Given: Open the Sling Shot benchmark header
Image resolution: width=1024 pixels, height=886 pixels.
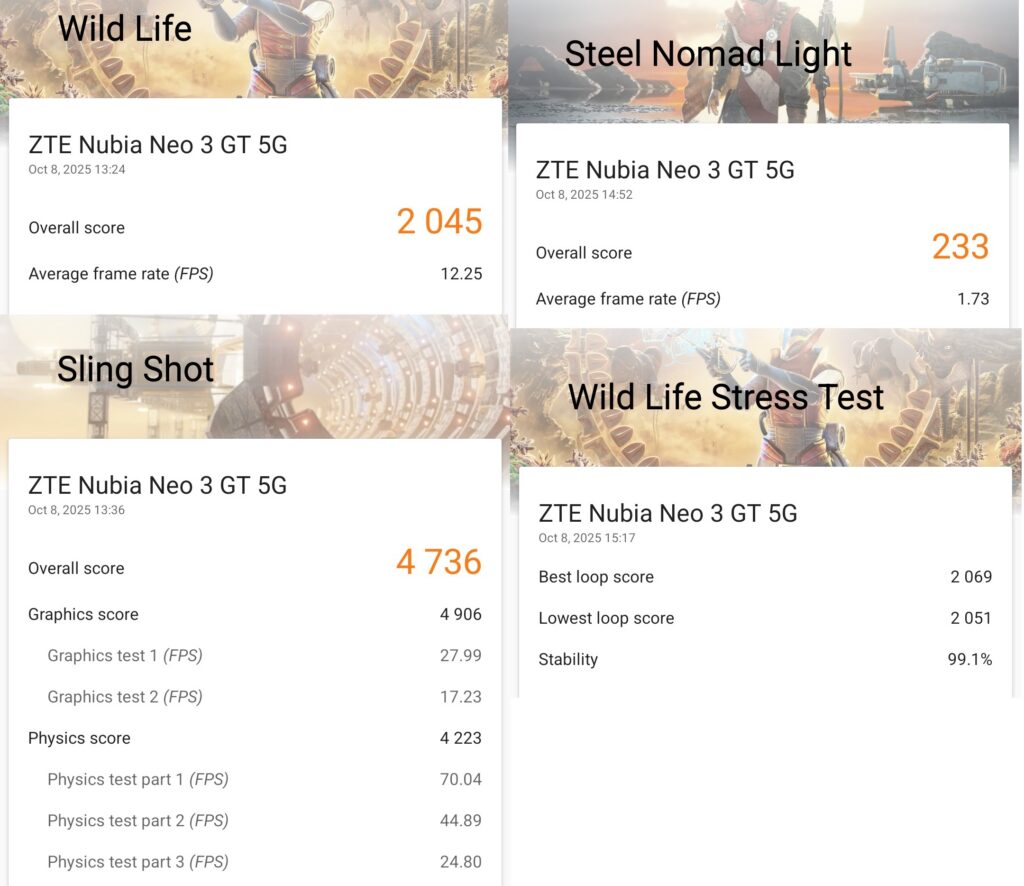Looking at the screenshot, I should [135, 370].
